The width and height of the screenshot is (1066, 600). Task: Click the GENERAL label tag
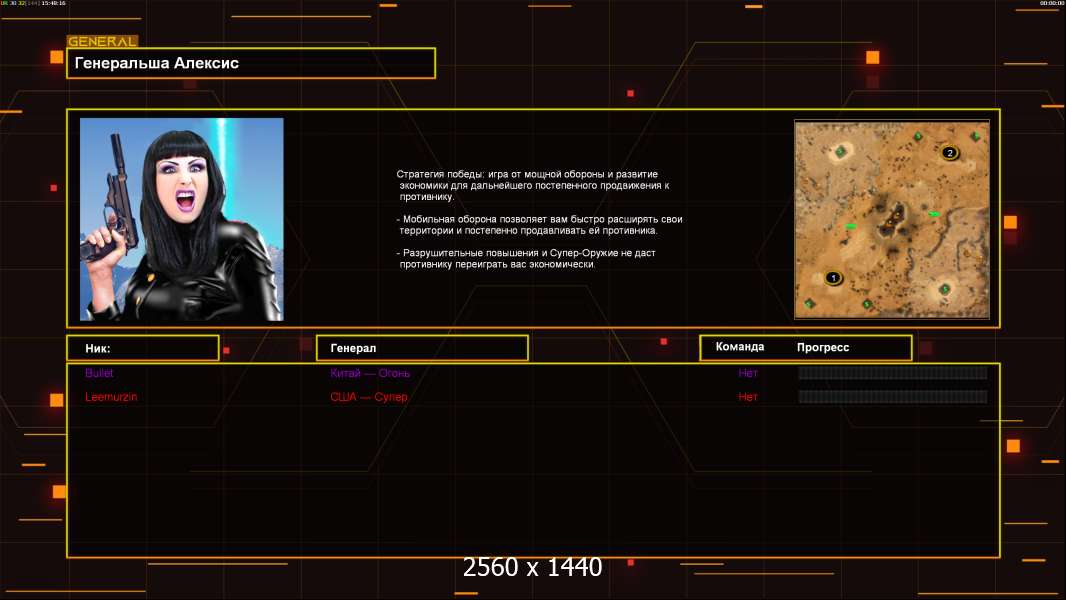point(102,41)
